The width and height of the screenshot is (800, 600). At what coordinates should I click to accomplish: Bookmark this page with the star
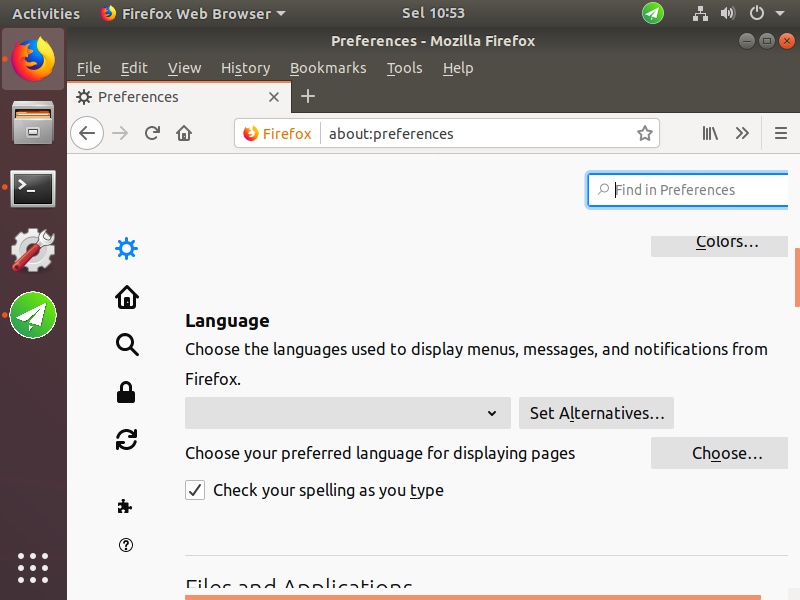(645, 133)
